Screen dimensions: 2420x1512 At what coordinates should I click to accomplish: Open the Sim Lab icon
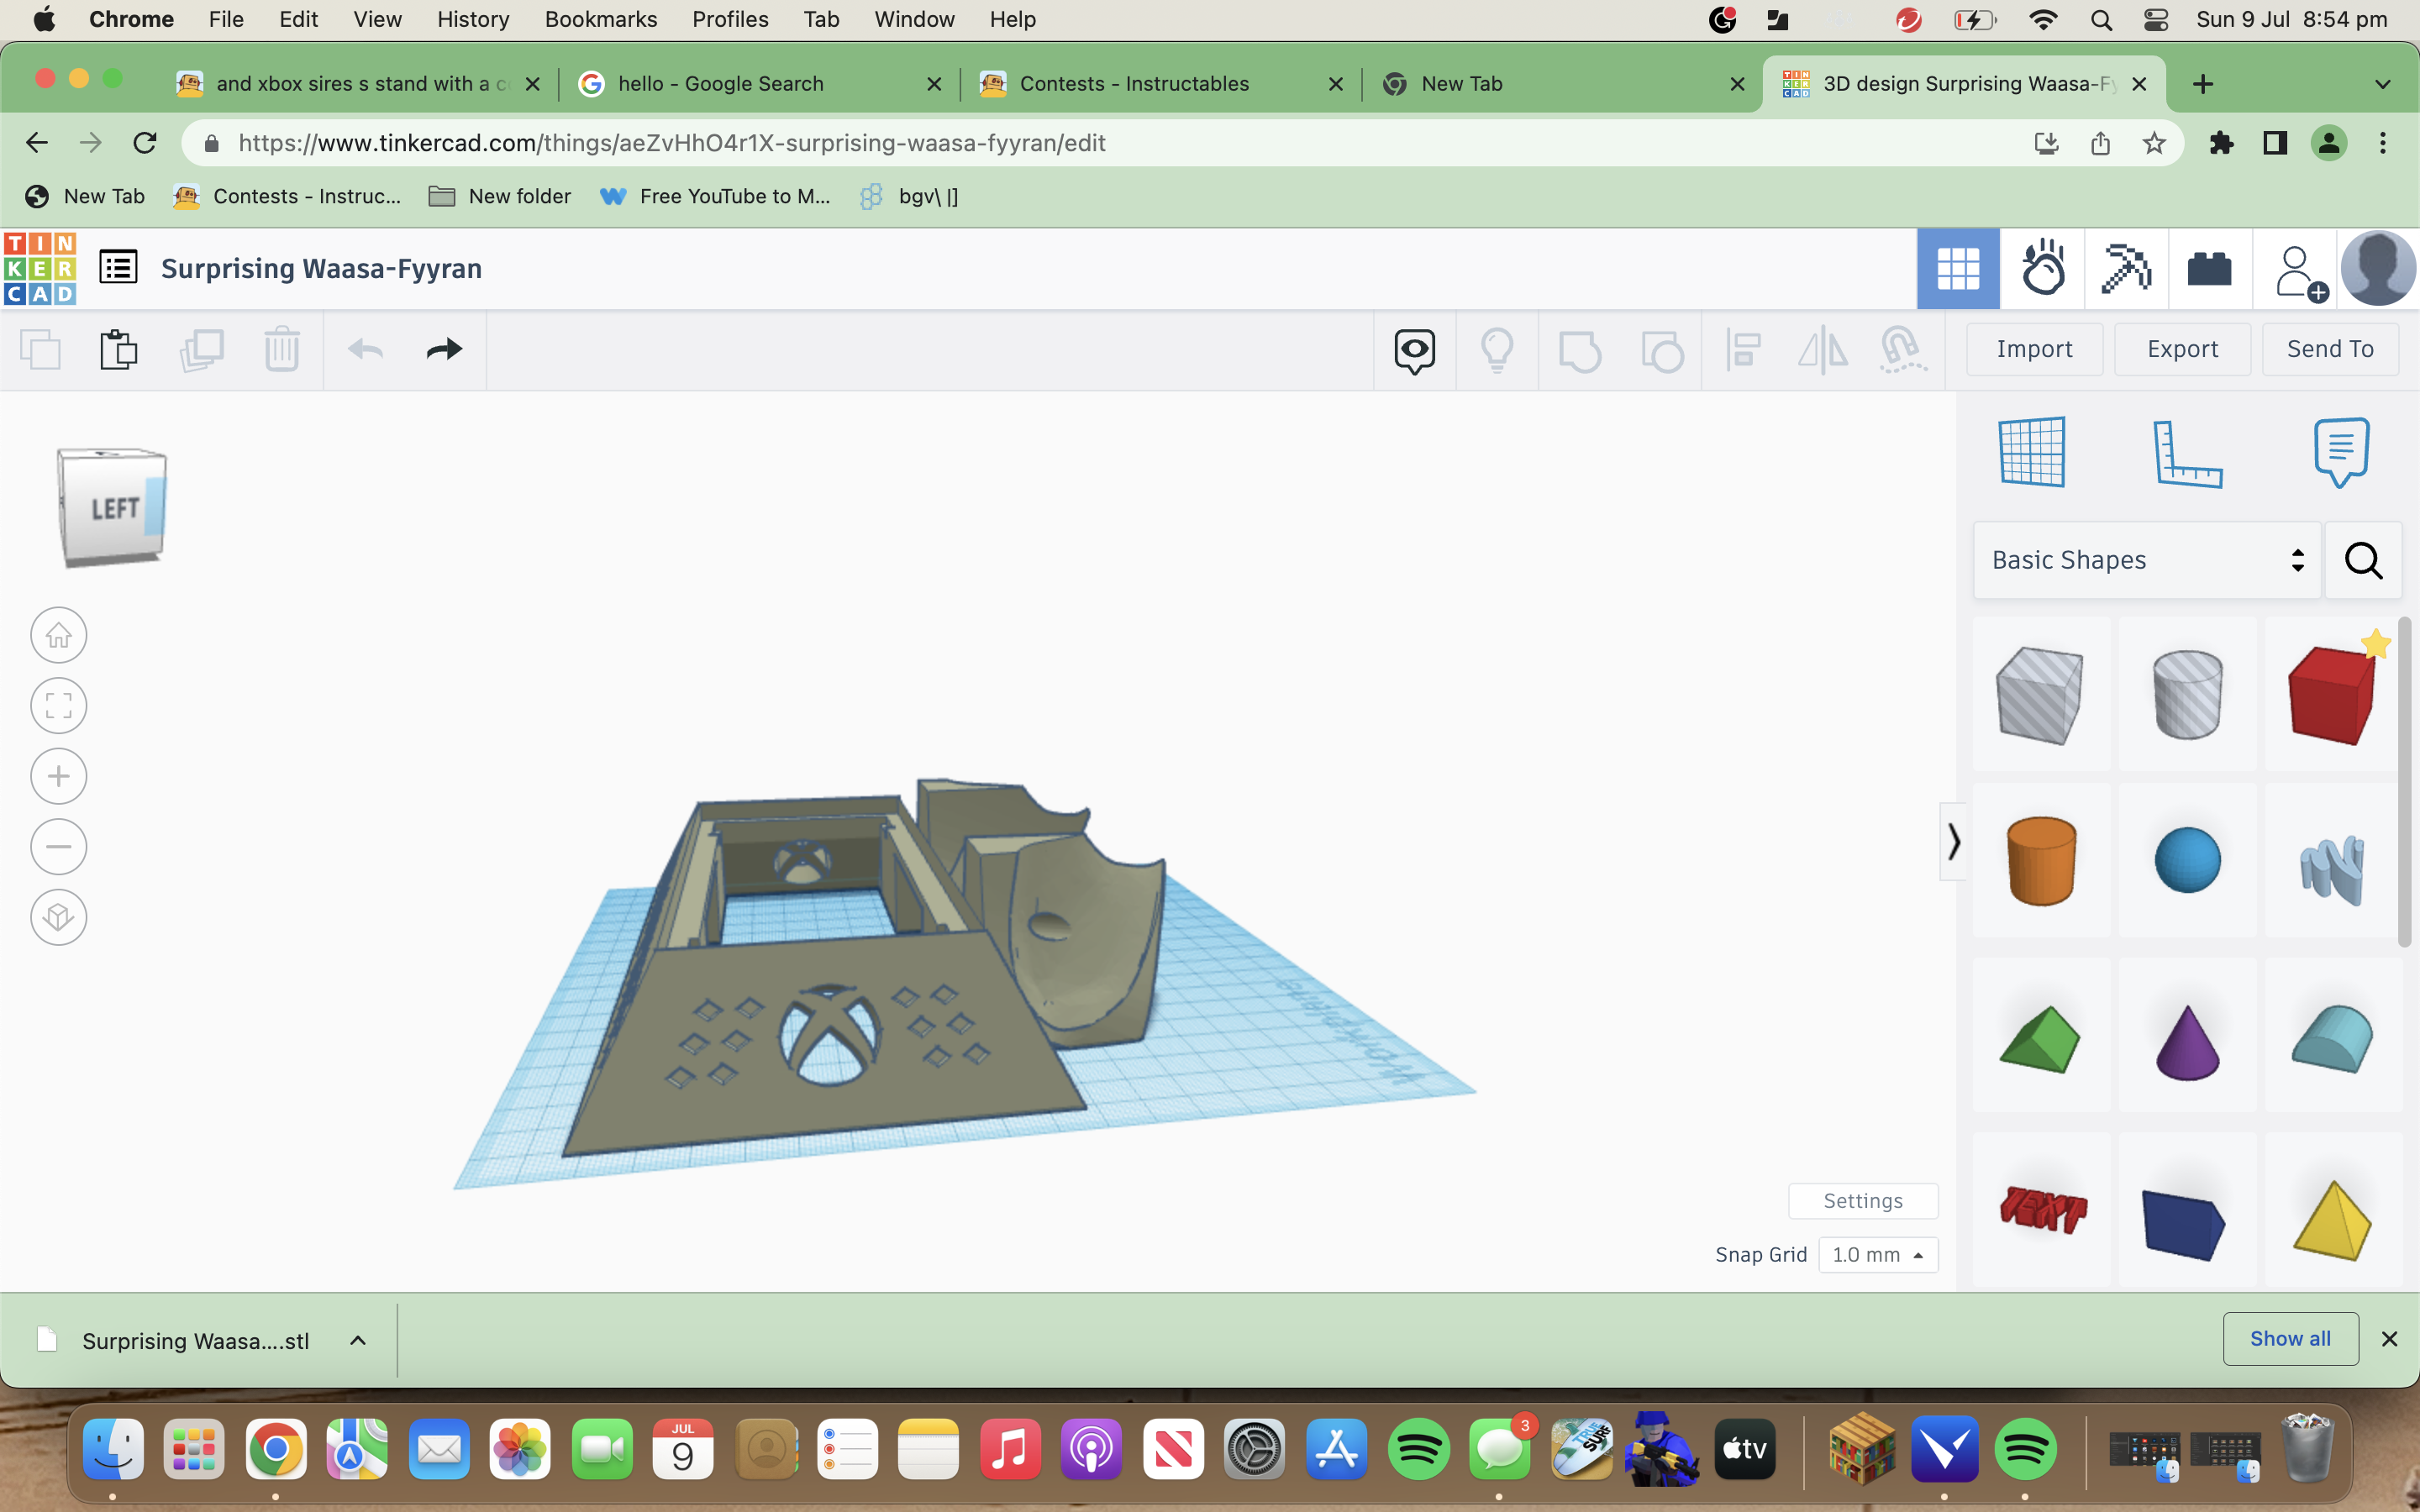(x=2043, y=268)
